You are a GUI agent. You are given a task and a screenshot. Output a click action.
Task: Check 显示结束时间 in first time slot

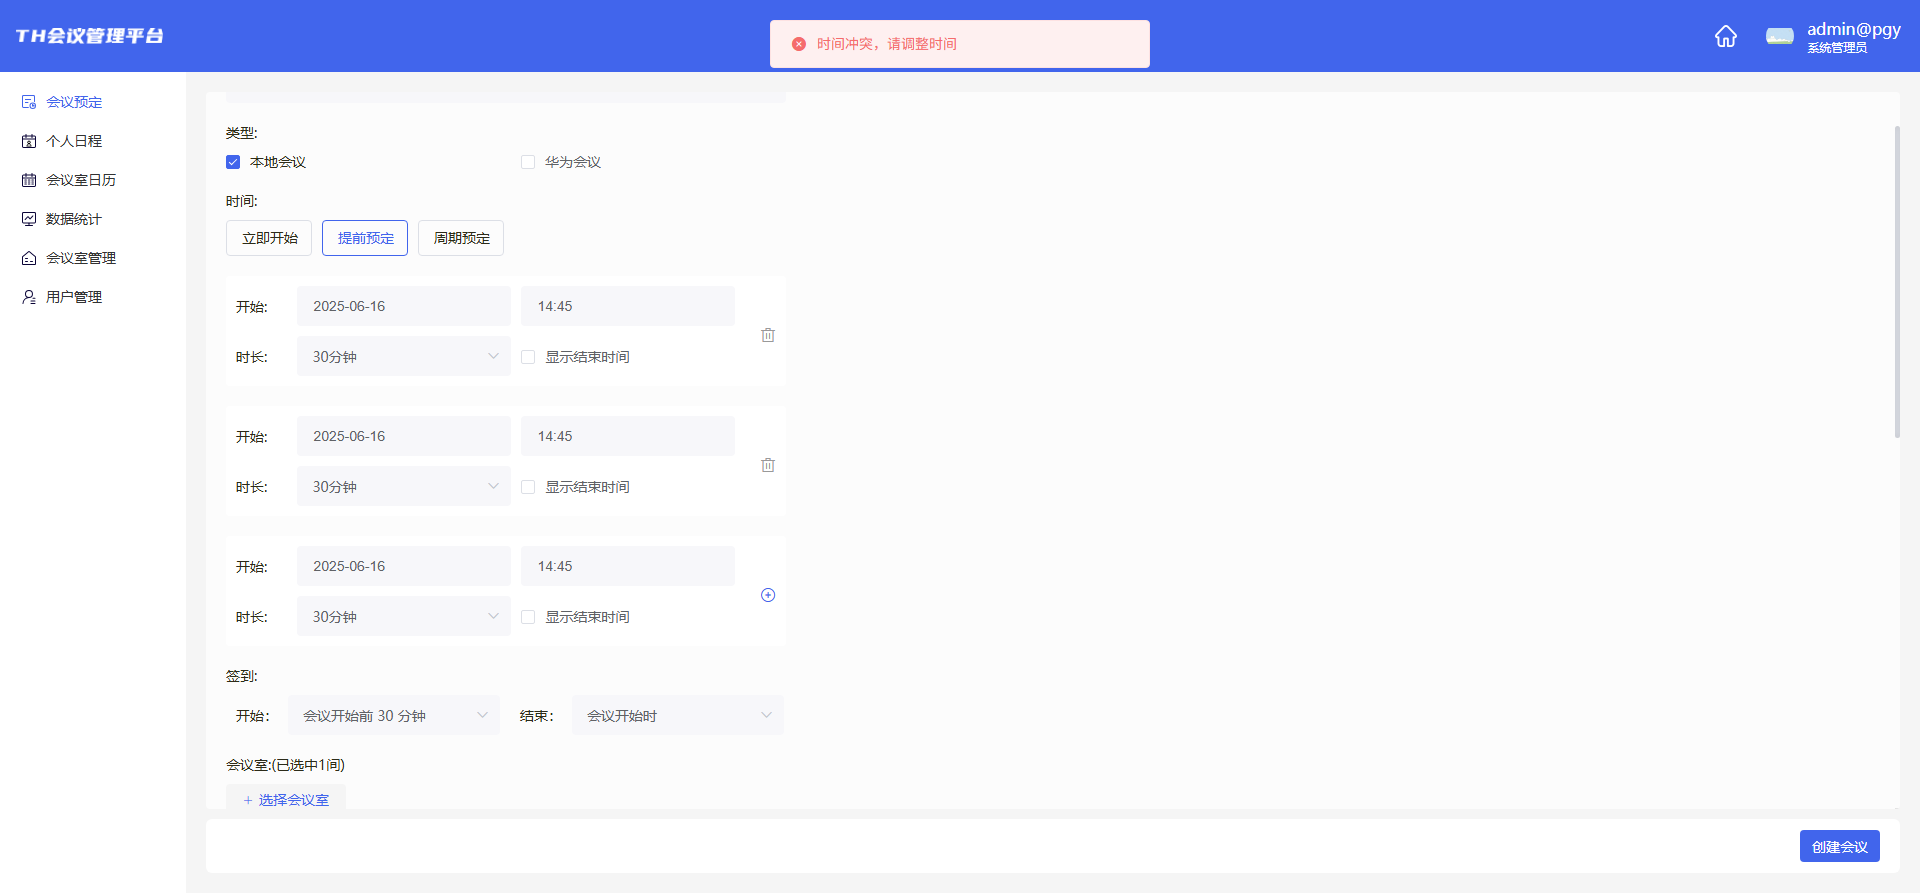(x=528, y=357)
